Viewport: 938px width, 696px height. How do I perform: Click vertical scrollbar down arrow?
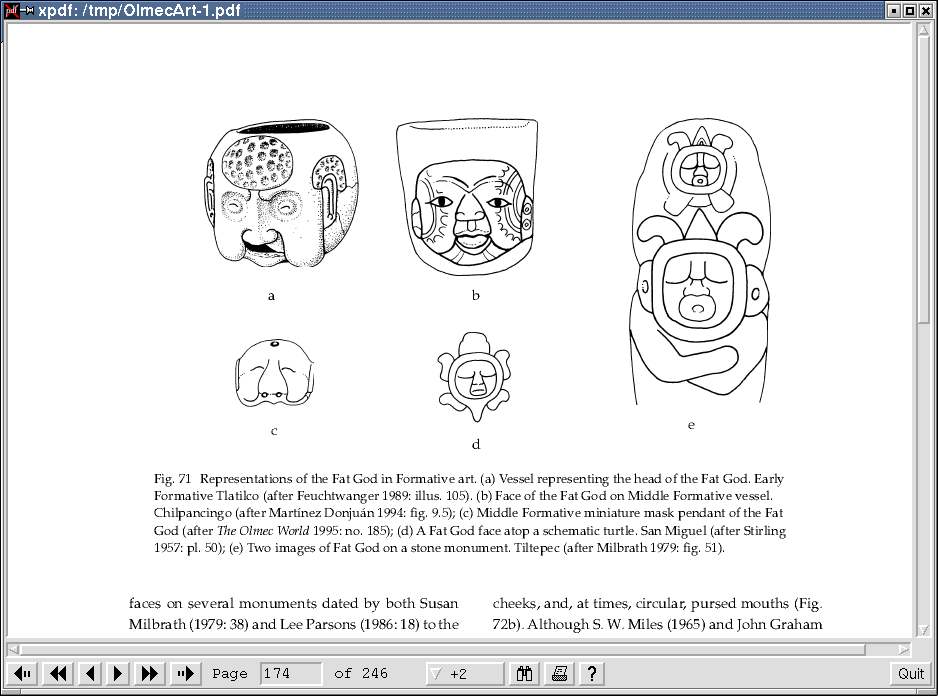(x=924, y=630)
